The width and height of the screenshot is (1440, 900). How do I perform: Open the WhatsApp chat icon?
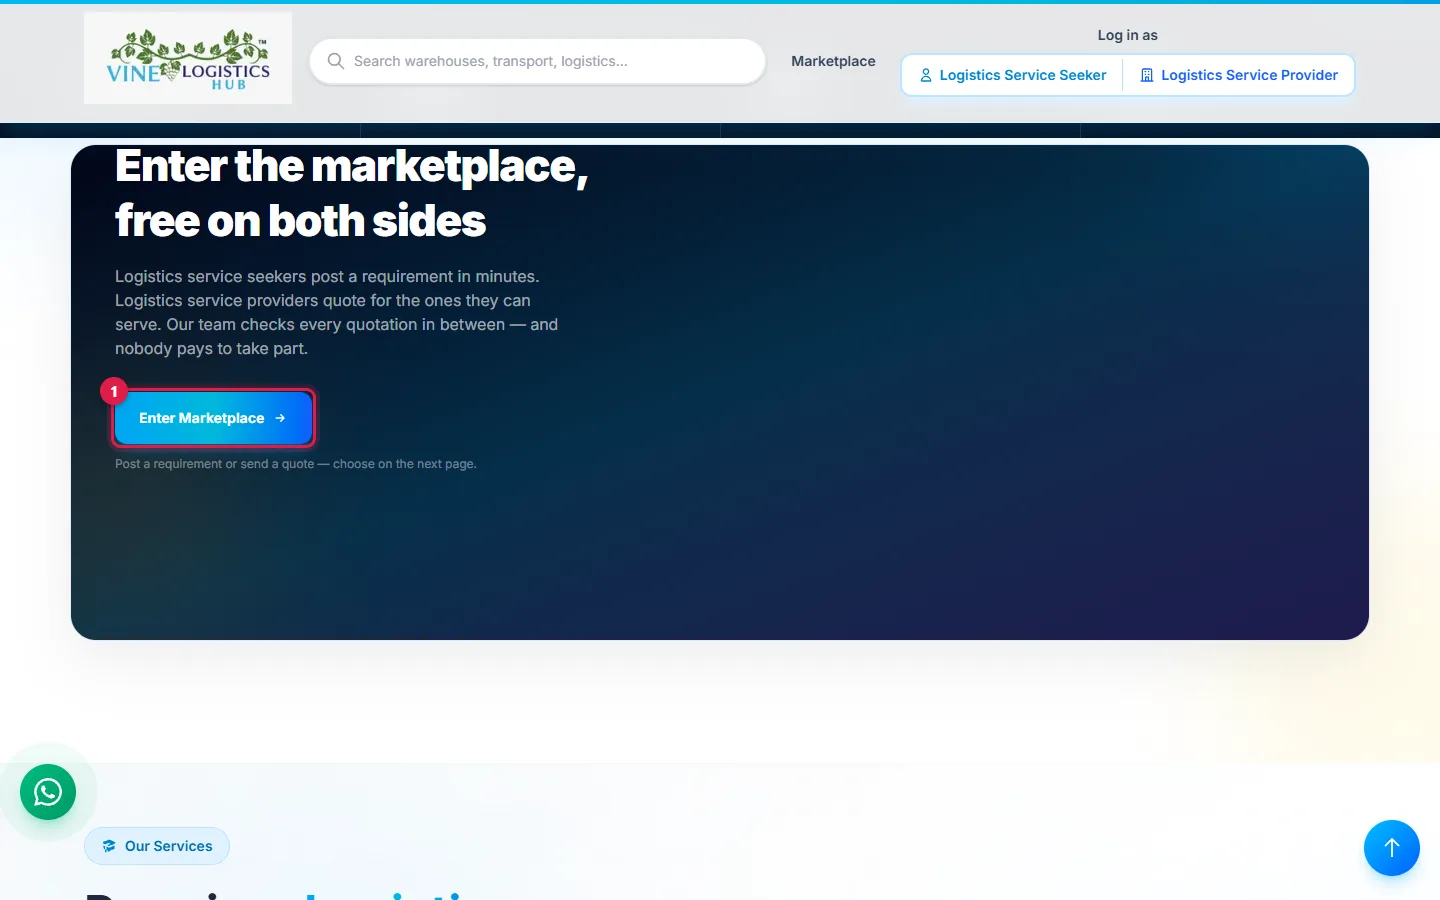48,792
